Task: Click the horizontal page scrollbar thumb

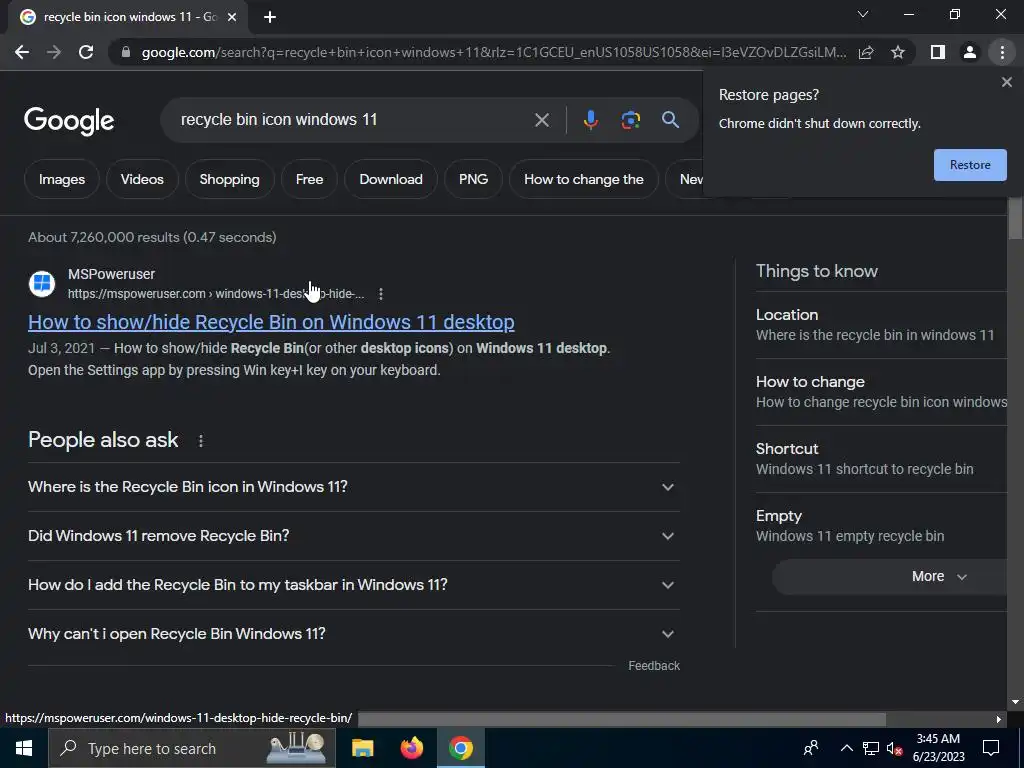Action: coord(622,719)
